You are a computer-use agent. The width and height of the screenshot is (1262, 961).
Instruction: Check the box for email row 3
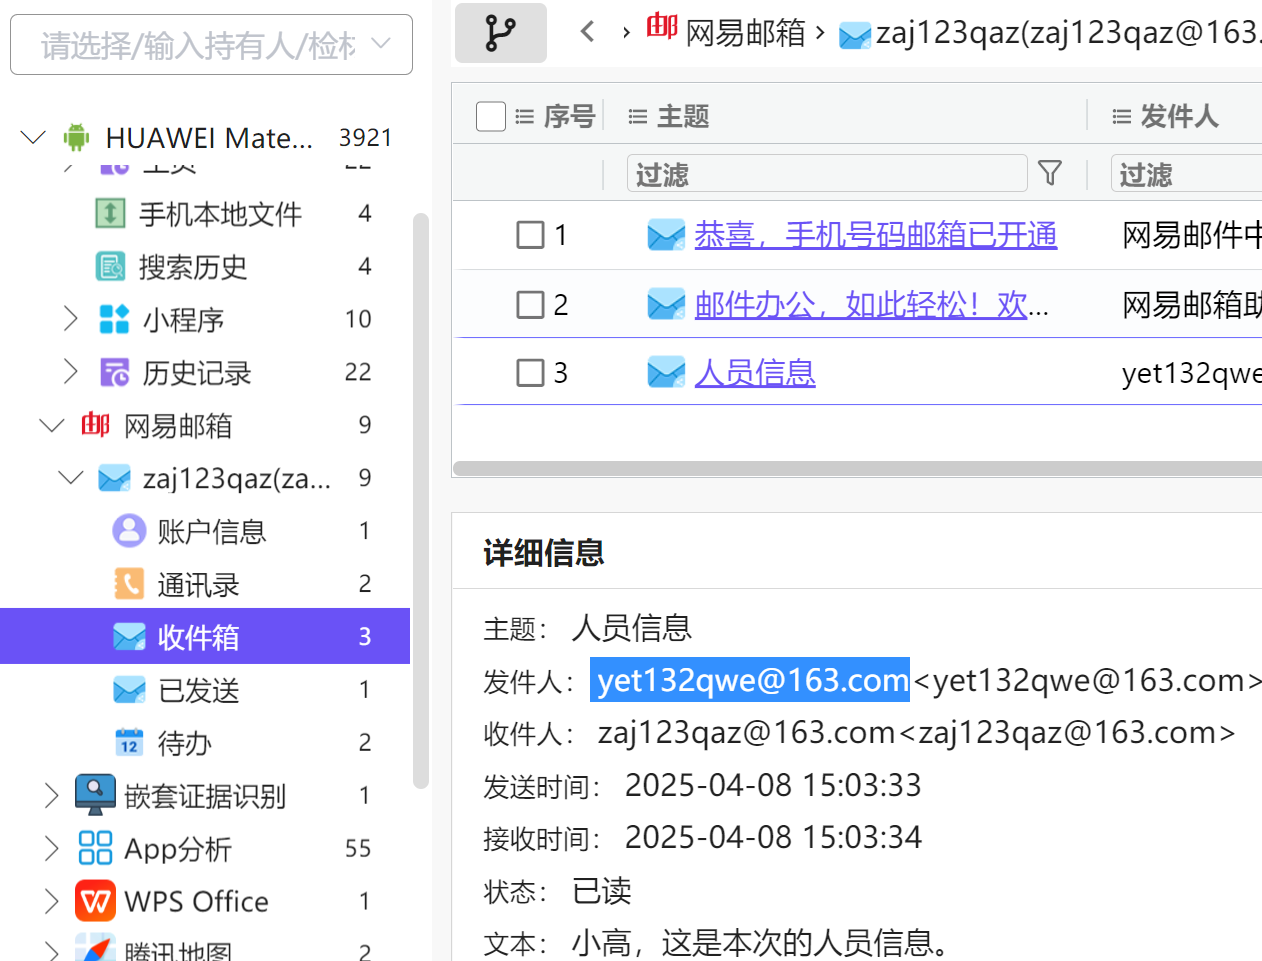tap(530, 373)
